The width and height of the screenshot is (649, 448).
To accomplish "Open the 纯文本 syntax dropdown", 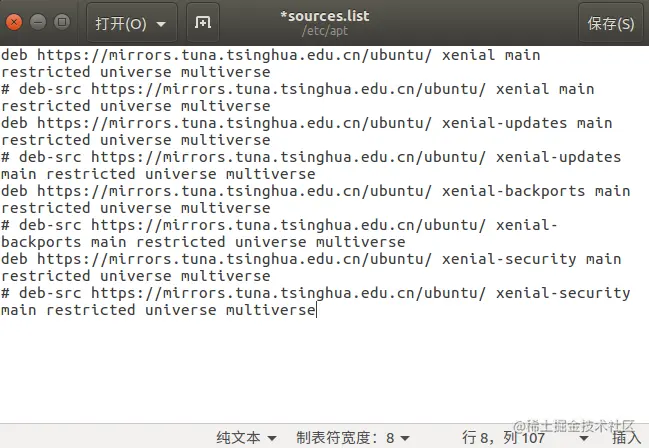I will [246, 438].
